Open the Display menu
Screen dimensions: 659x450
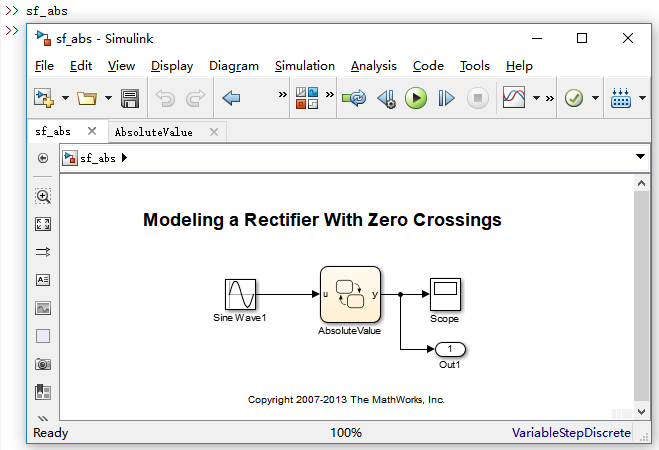click(x=172, y=66)
